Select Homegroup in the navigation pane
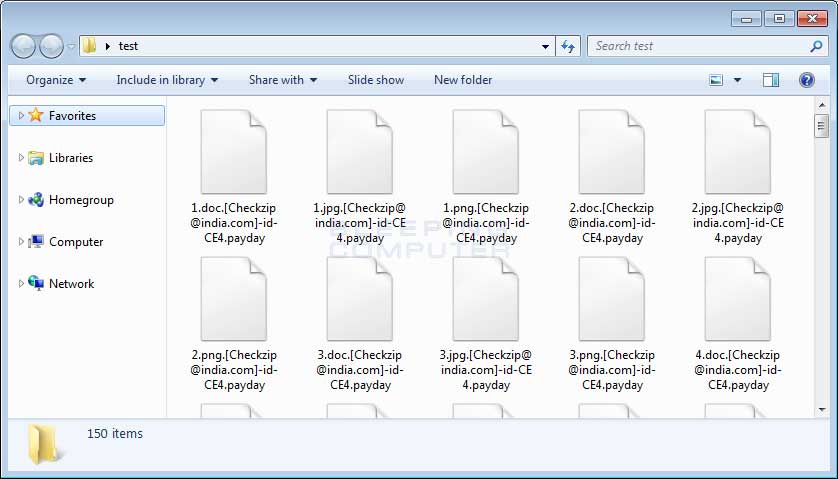The image size is (838, 479). 81,200
